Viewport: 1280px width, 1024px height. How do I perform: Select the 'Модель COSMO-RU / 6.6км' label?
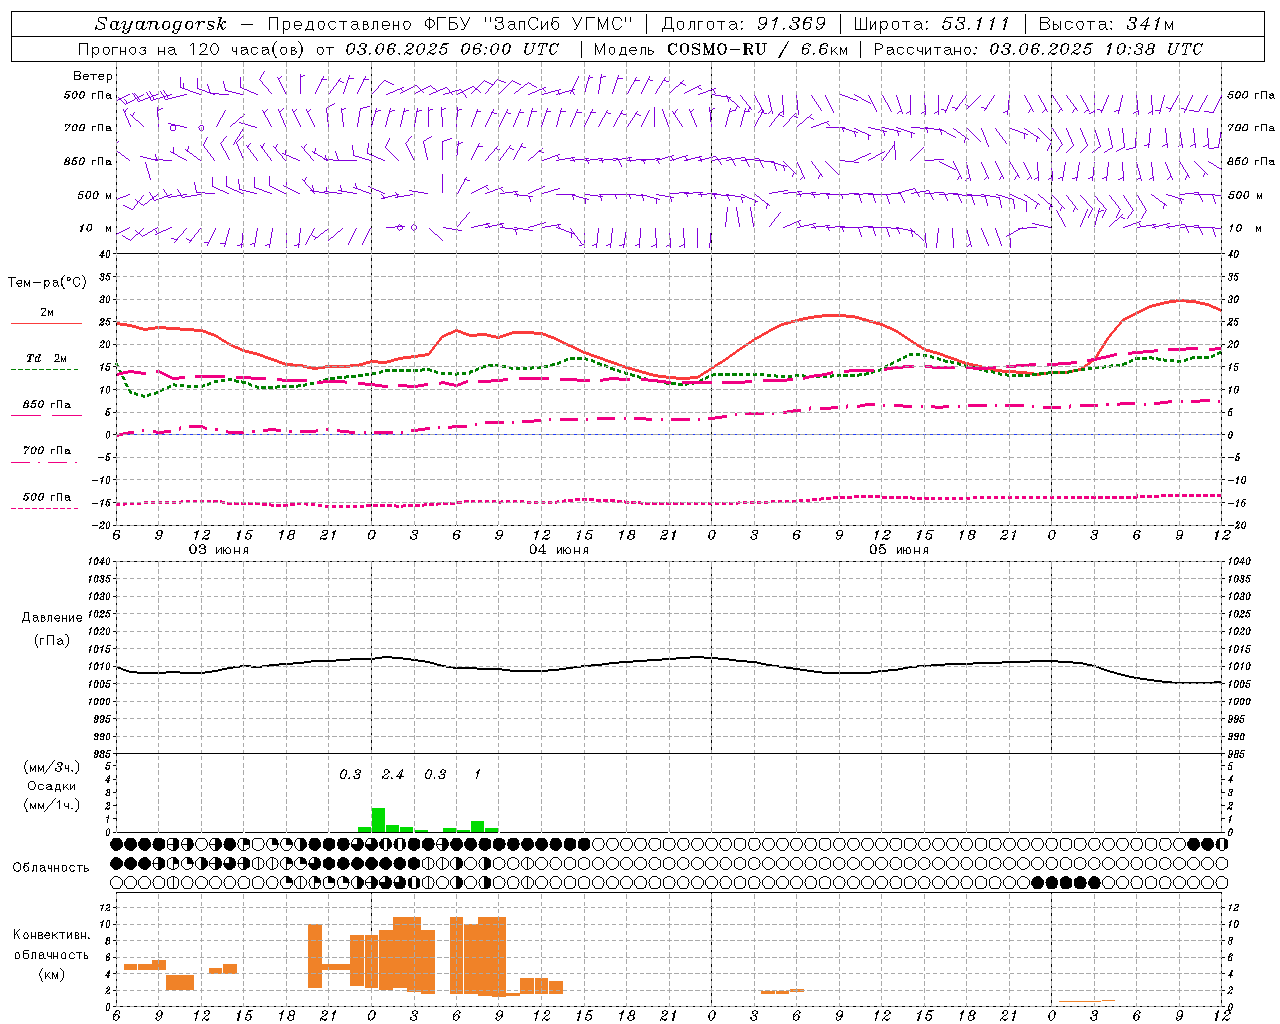click(x=720, y=49)
